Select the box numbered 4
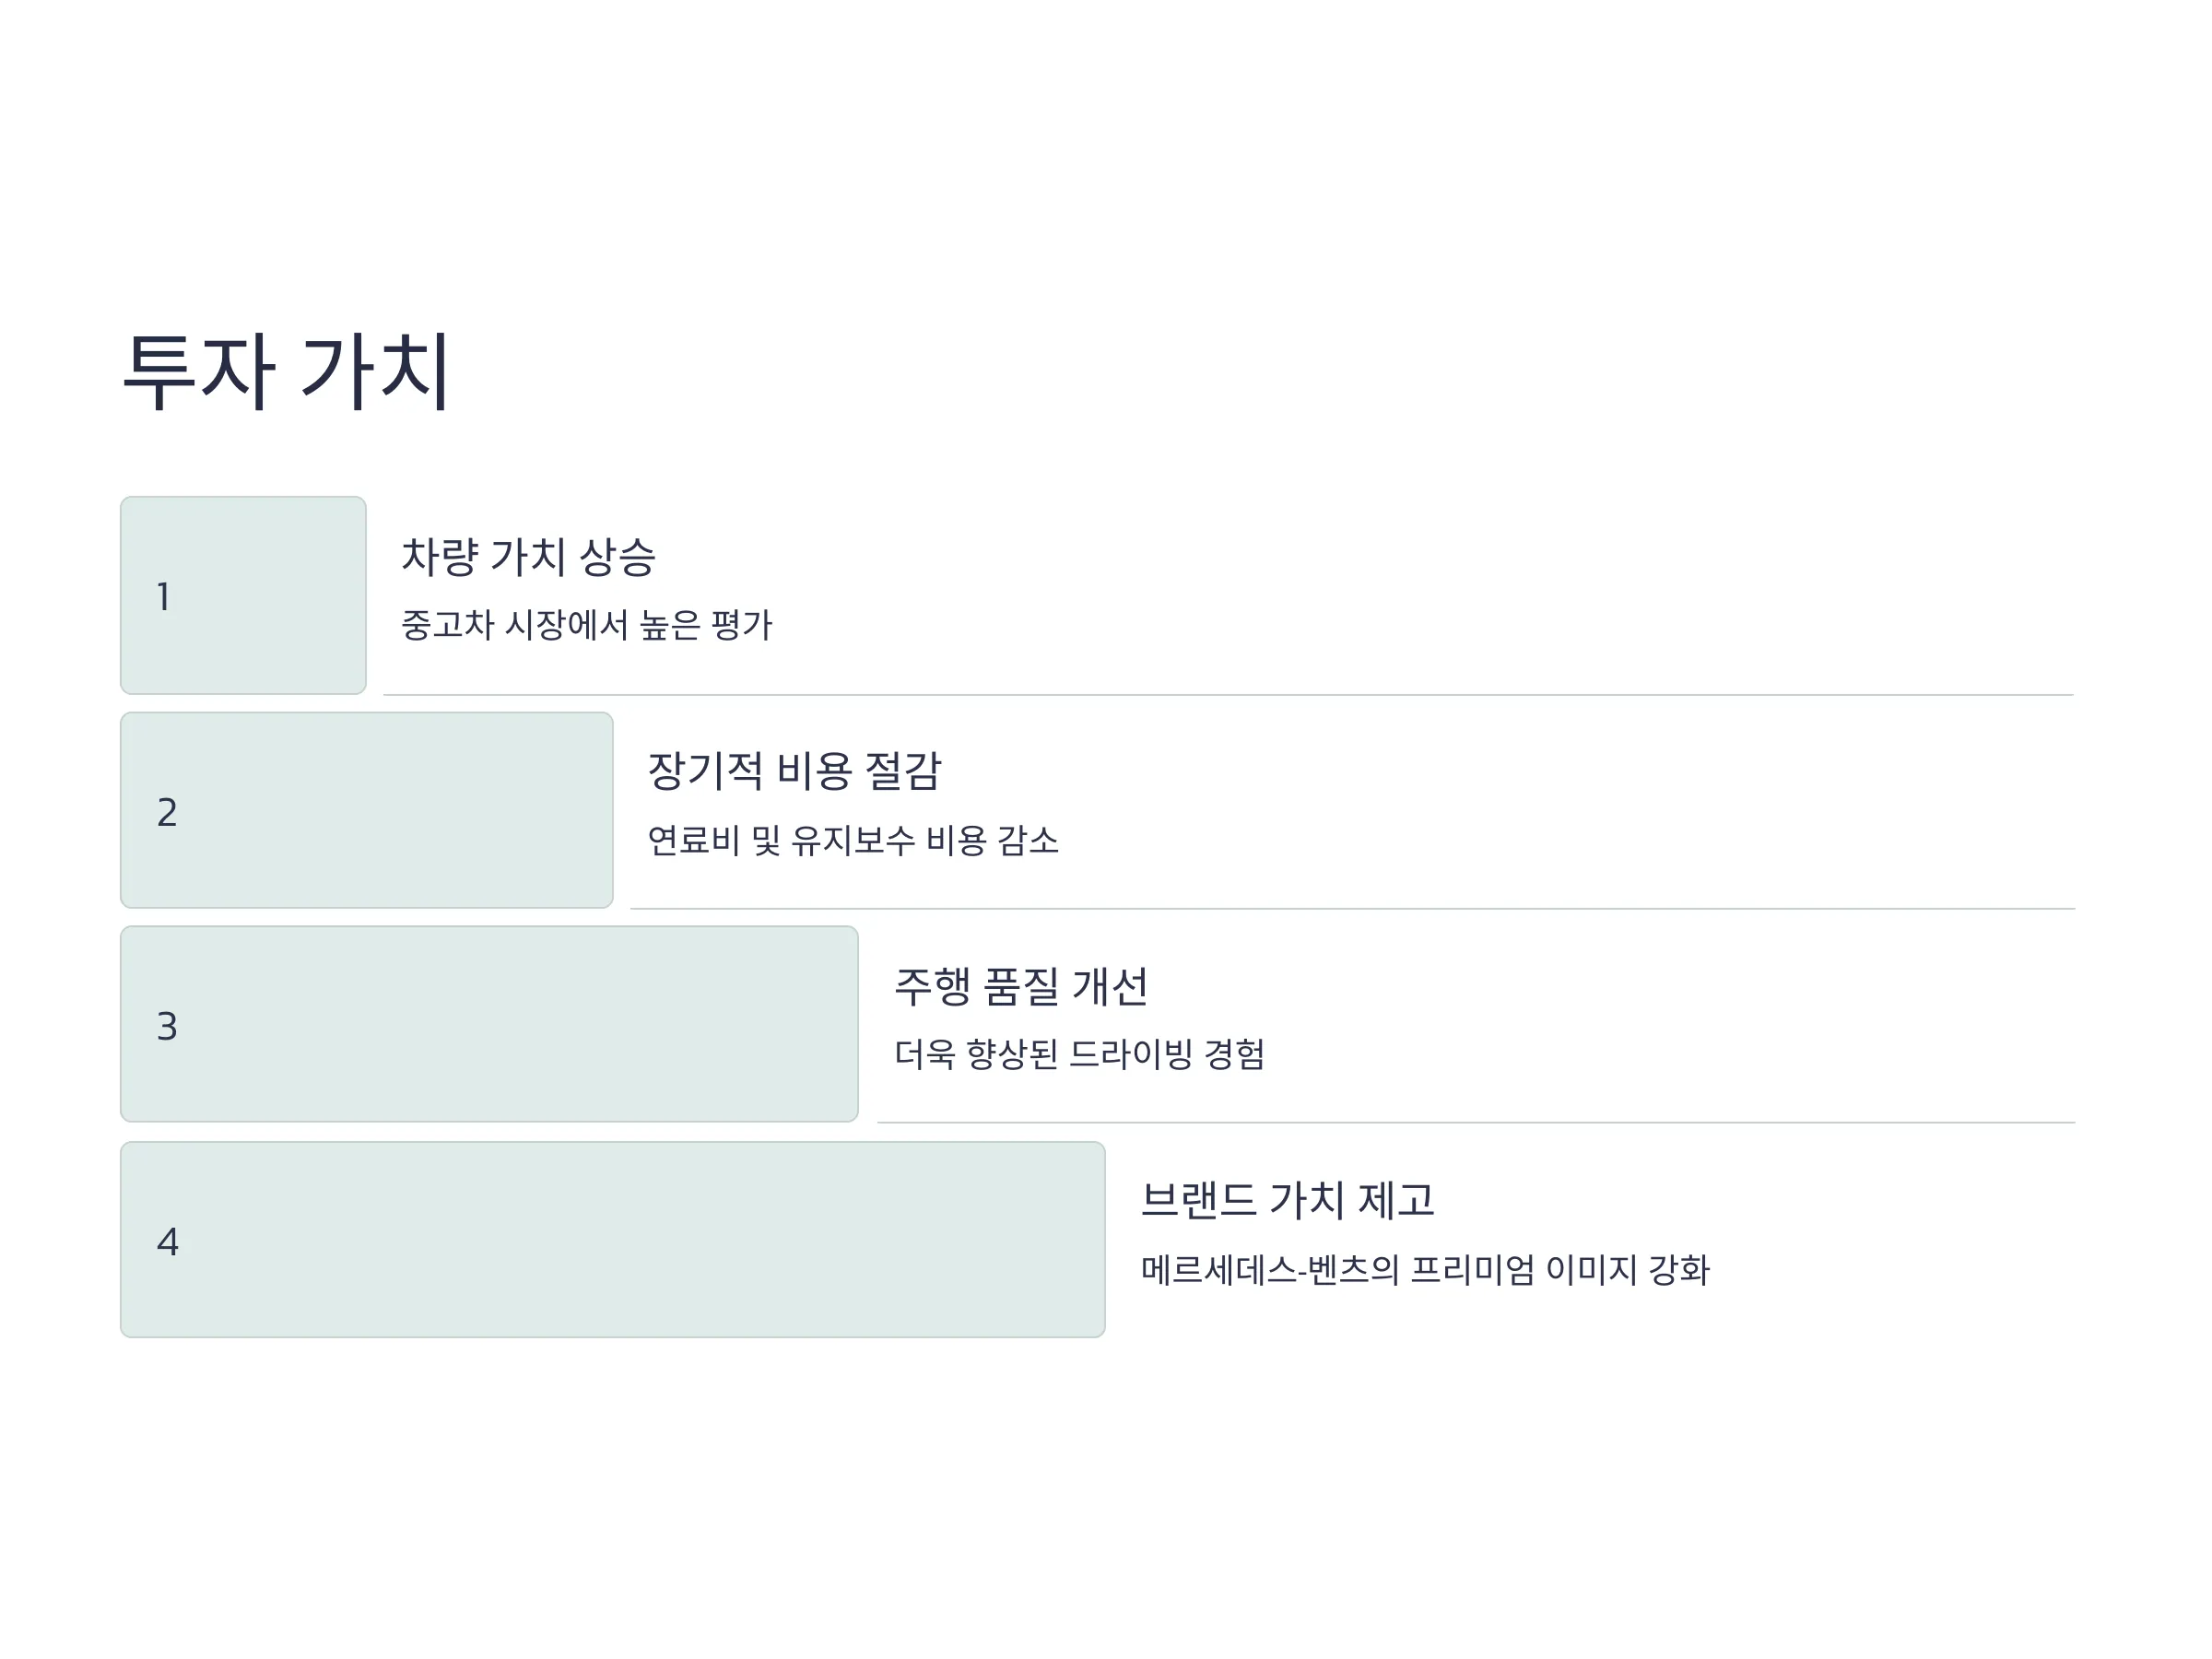The image size is (2212, 1659). pyautogui.click(x=612, y=1240)
